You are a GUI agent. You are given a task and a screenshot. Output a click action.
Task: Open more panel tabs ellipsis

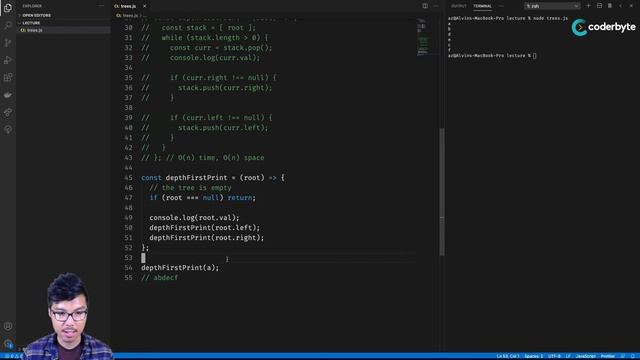501,6
